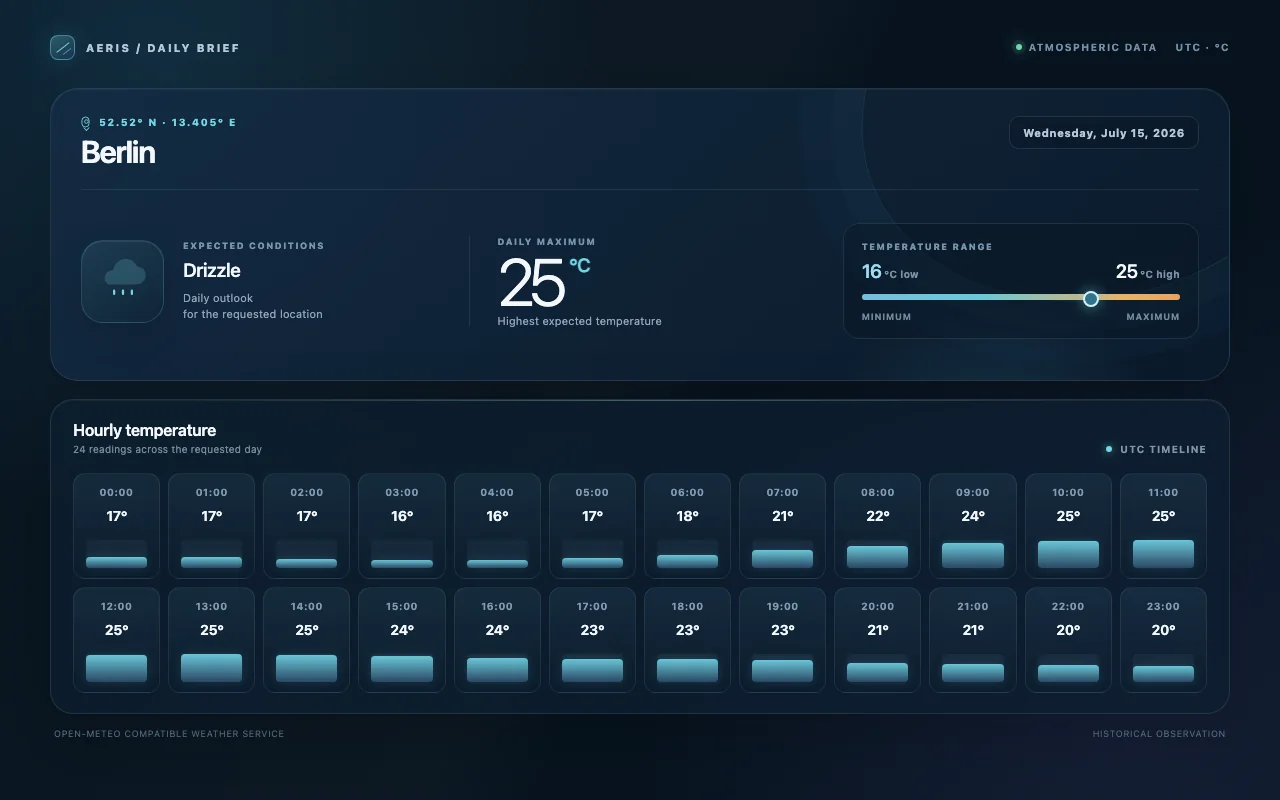
Task: Click the "AERIS / DAILY BRIEF" header title
Action: tap(163, 48)
